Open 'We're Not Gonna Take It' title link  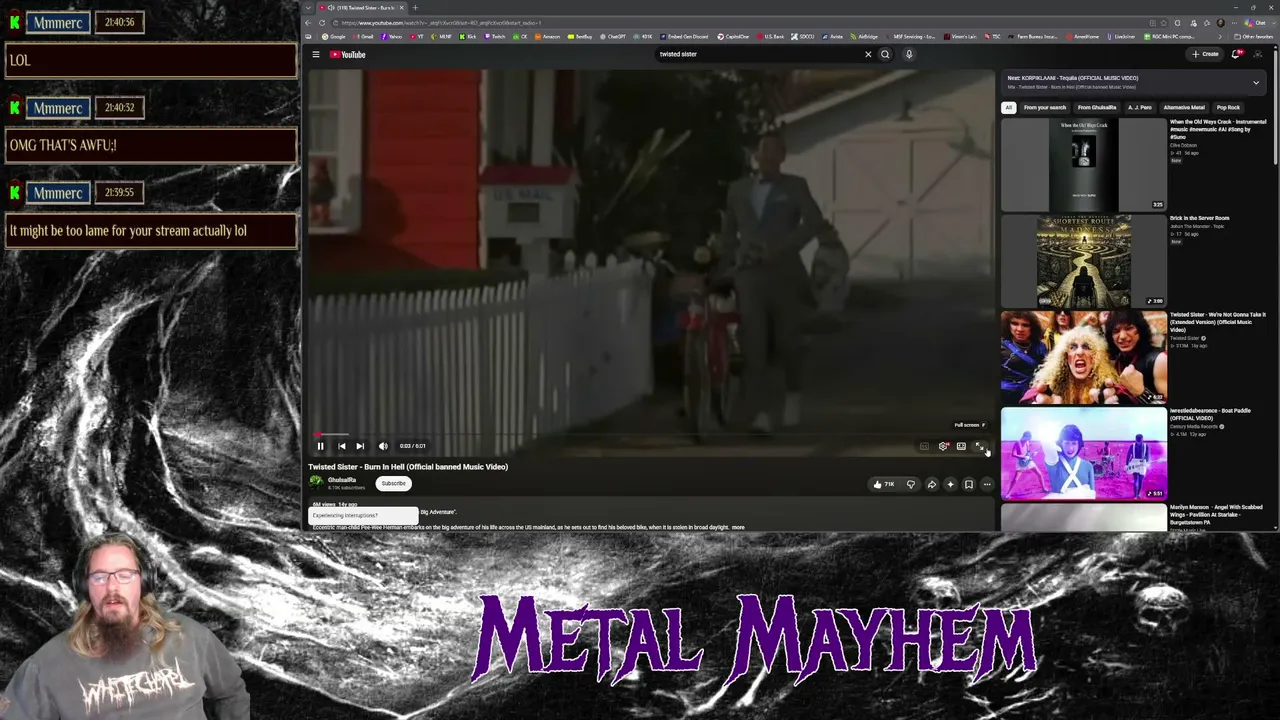tap(1218, 322)
